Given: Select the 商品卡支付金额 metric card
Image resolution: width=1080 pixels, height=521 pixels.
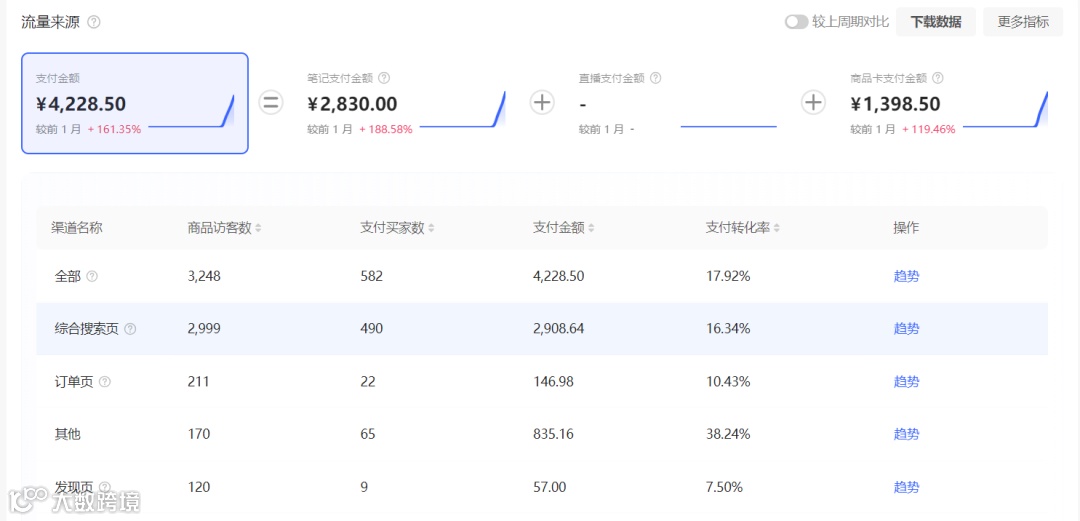Looking at the screenshot, I should click(948, 103).
